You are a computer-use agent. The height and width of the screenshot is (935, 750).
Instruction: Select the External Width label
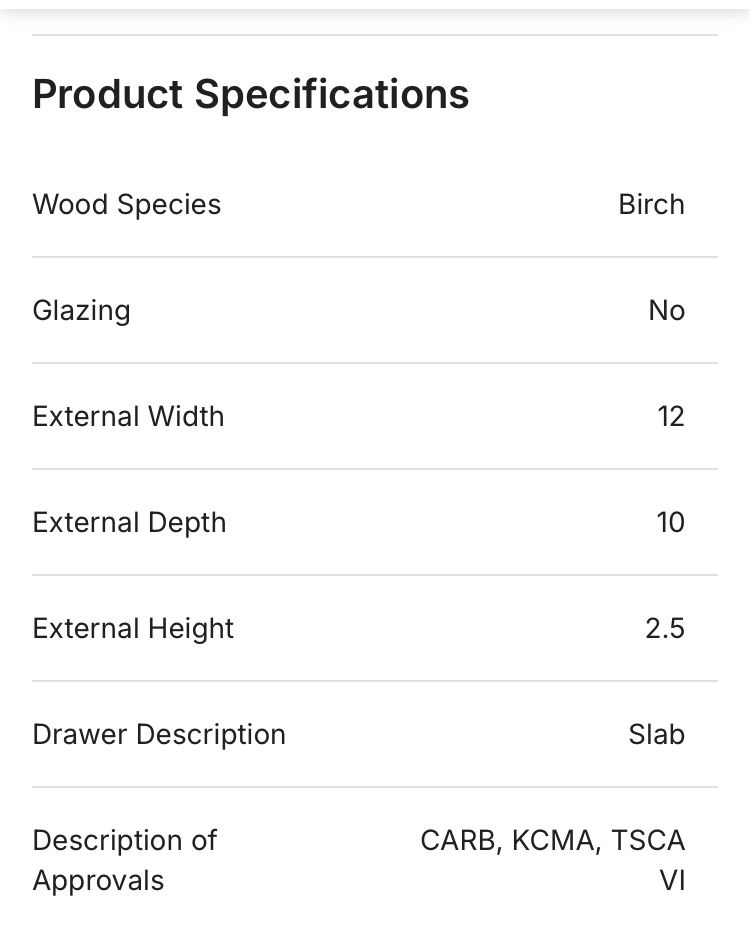pyautogui.click(x=128, y=417)
